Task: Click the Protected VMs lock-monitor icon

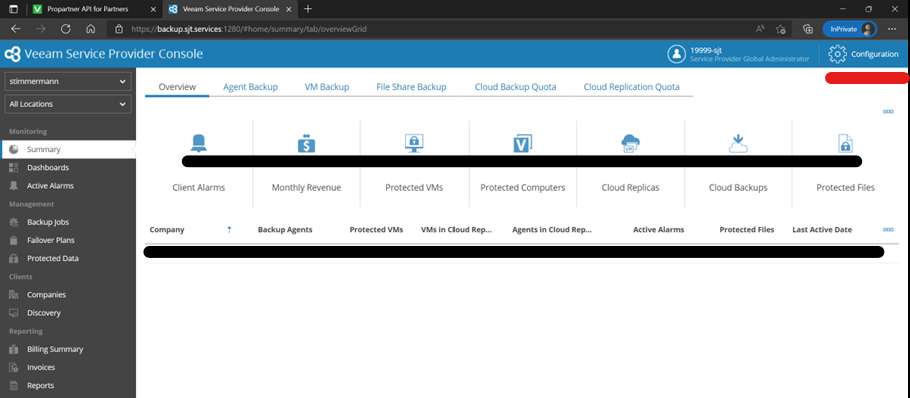Action: pos(414,143)
